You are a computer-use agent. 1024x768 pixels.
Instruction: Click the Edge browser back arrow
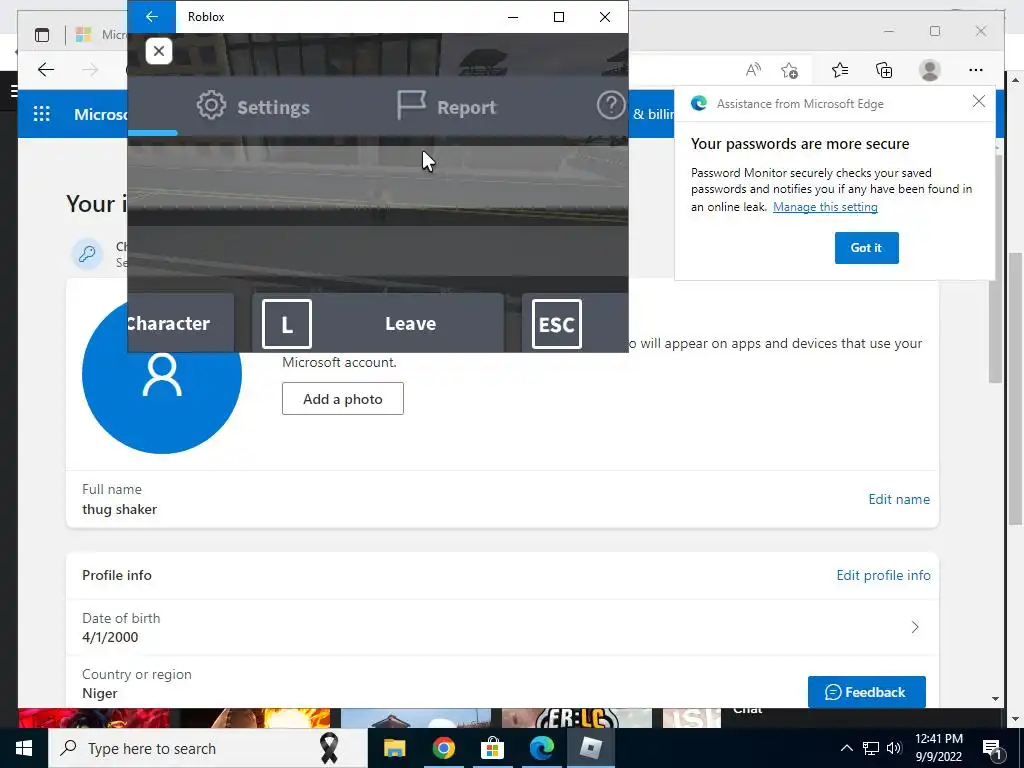(x=46, y=70)
